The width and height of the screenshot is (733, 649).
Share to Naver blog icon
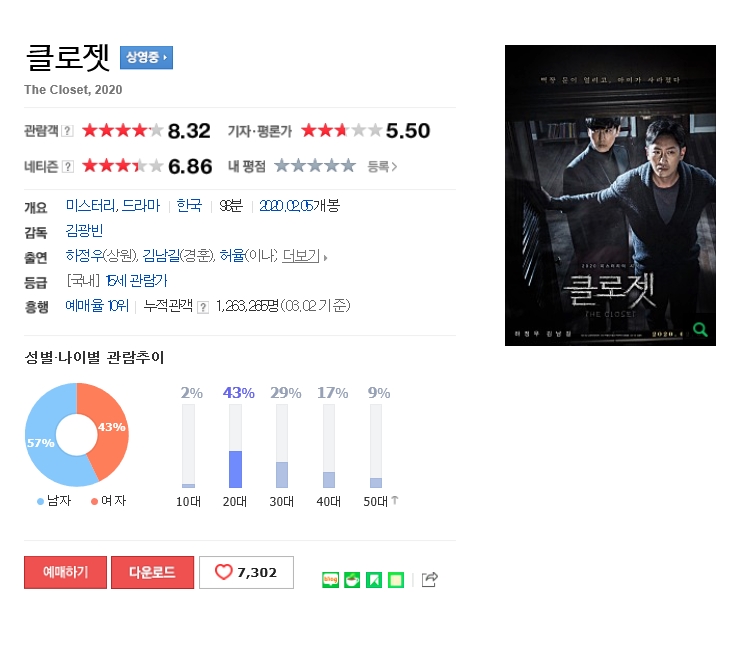click(331, 580)
